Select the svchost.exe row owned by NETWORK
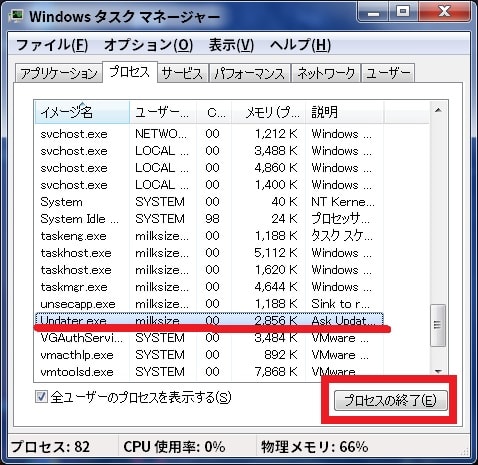The image size is (478, 465). 209,134
